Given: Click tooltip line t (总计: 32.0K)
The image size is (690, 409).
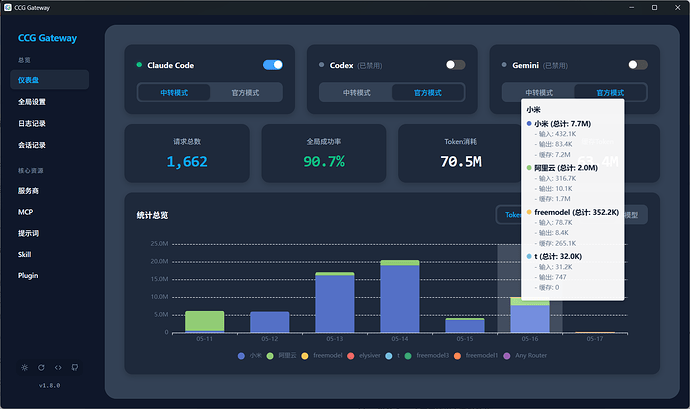Looking at the screenshot, I should pyautogui.click(x=554, y=256).
